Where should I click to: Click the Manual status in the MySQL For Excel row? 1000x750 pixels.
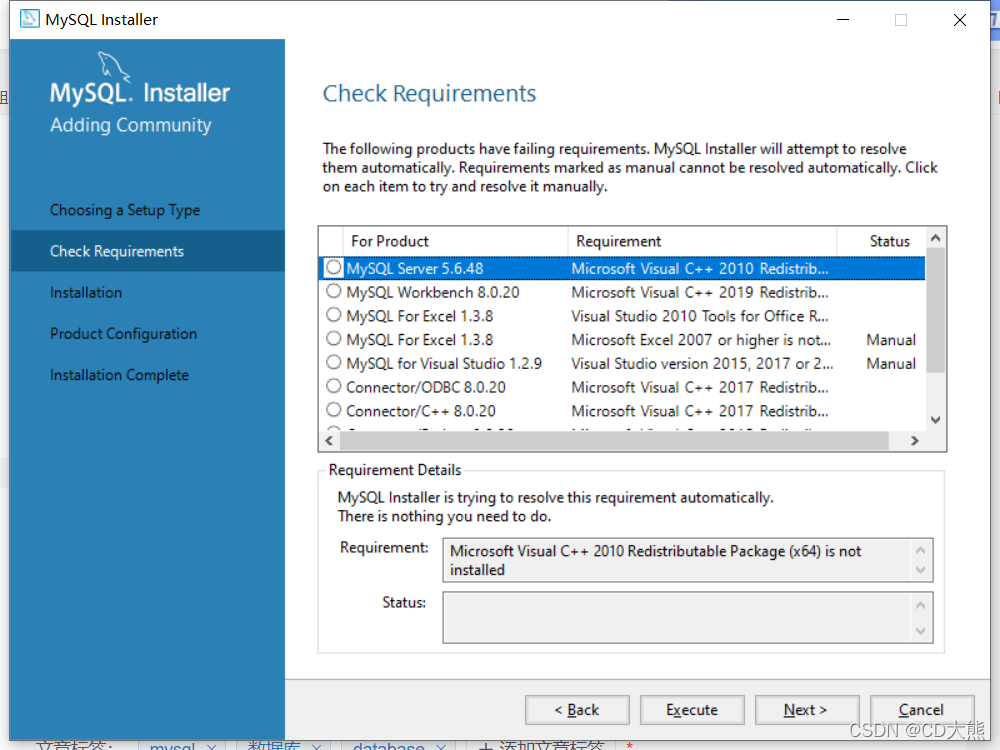pos(891,340)
